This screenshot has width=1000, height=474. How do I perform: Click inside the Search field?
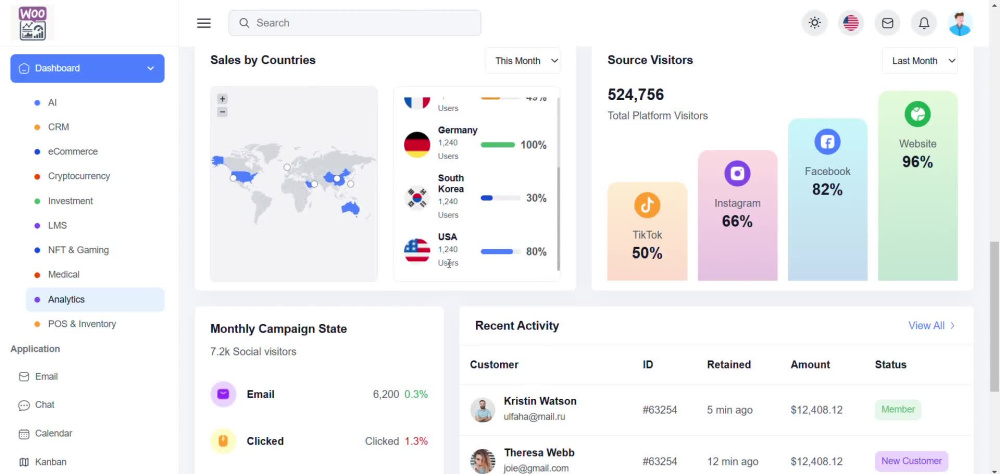click(355, 23)
